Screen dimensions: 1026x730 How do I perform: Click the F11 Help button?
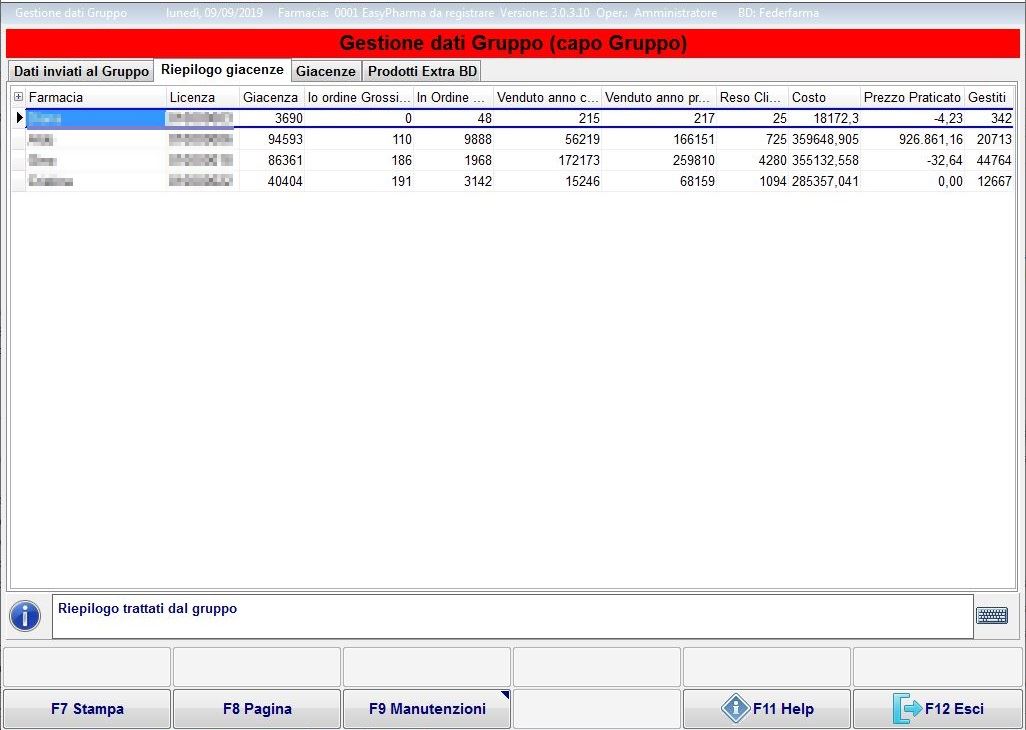pyautogui.click(x=767, y=709)
